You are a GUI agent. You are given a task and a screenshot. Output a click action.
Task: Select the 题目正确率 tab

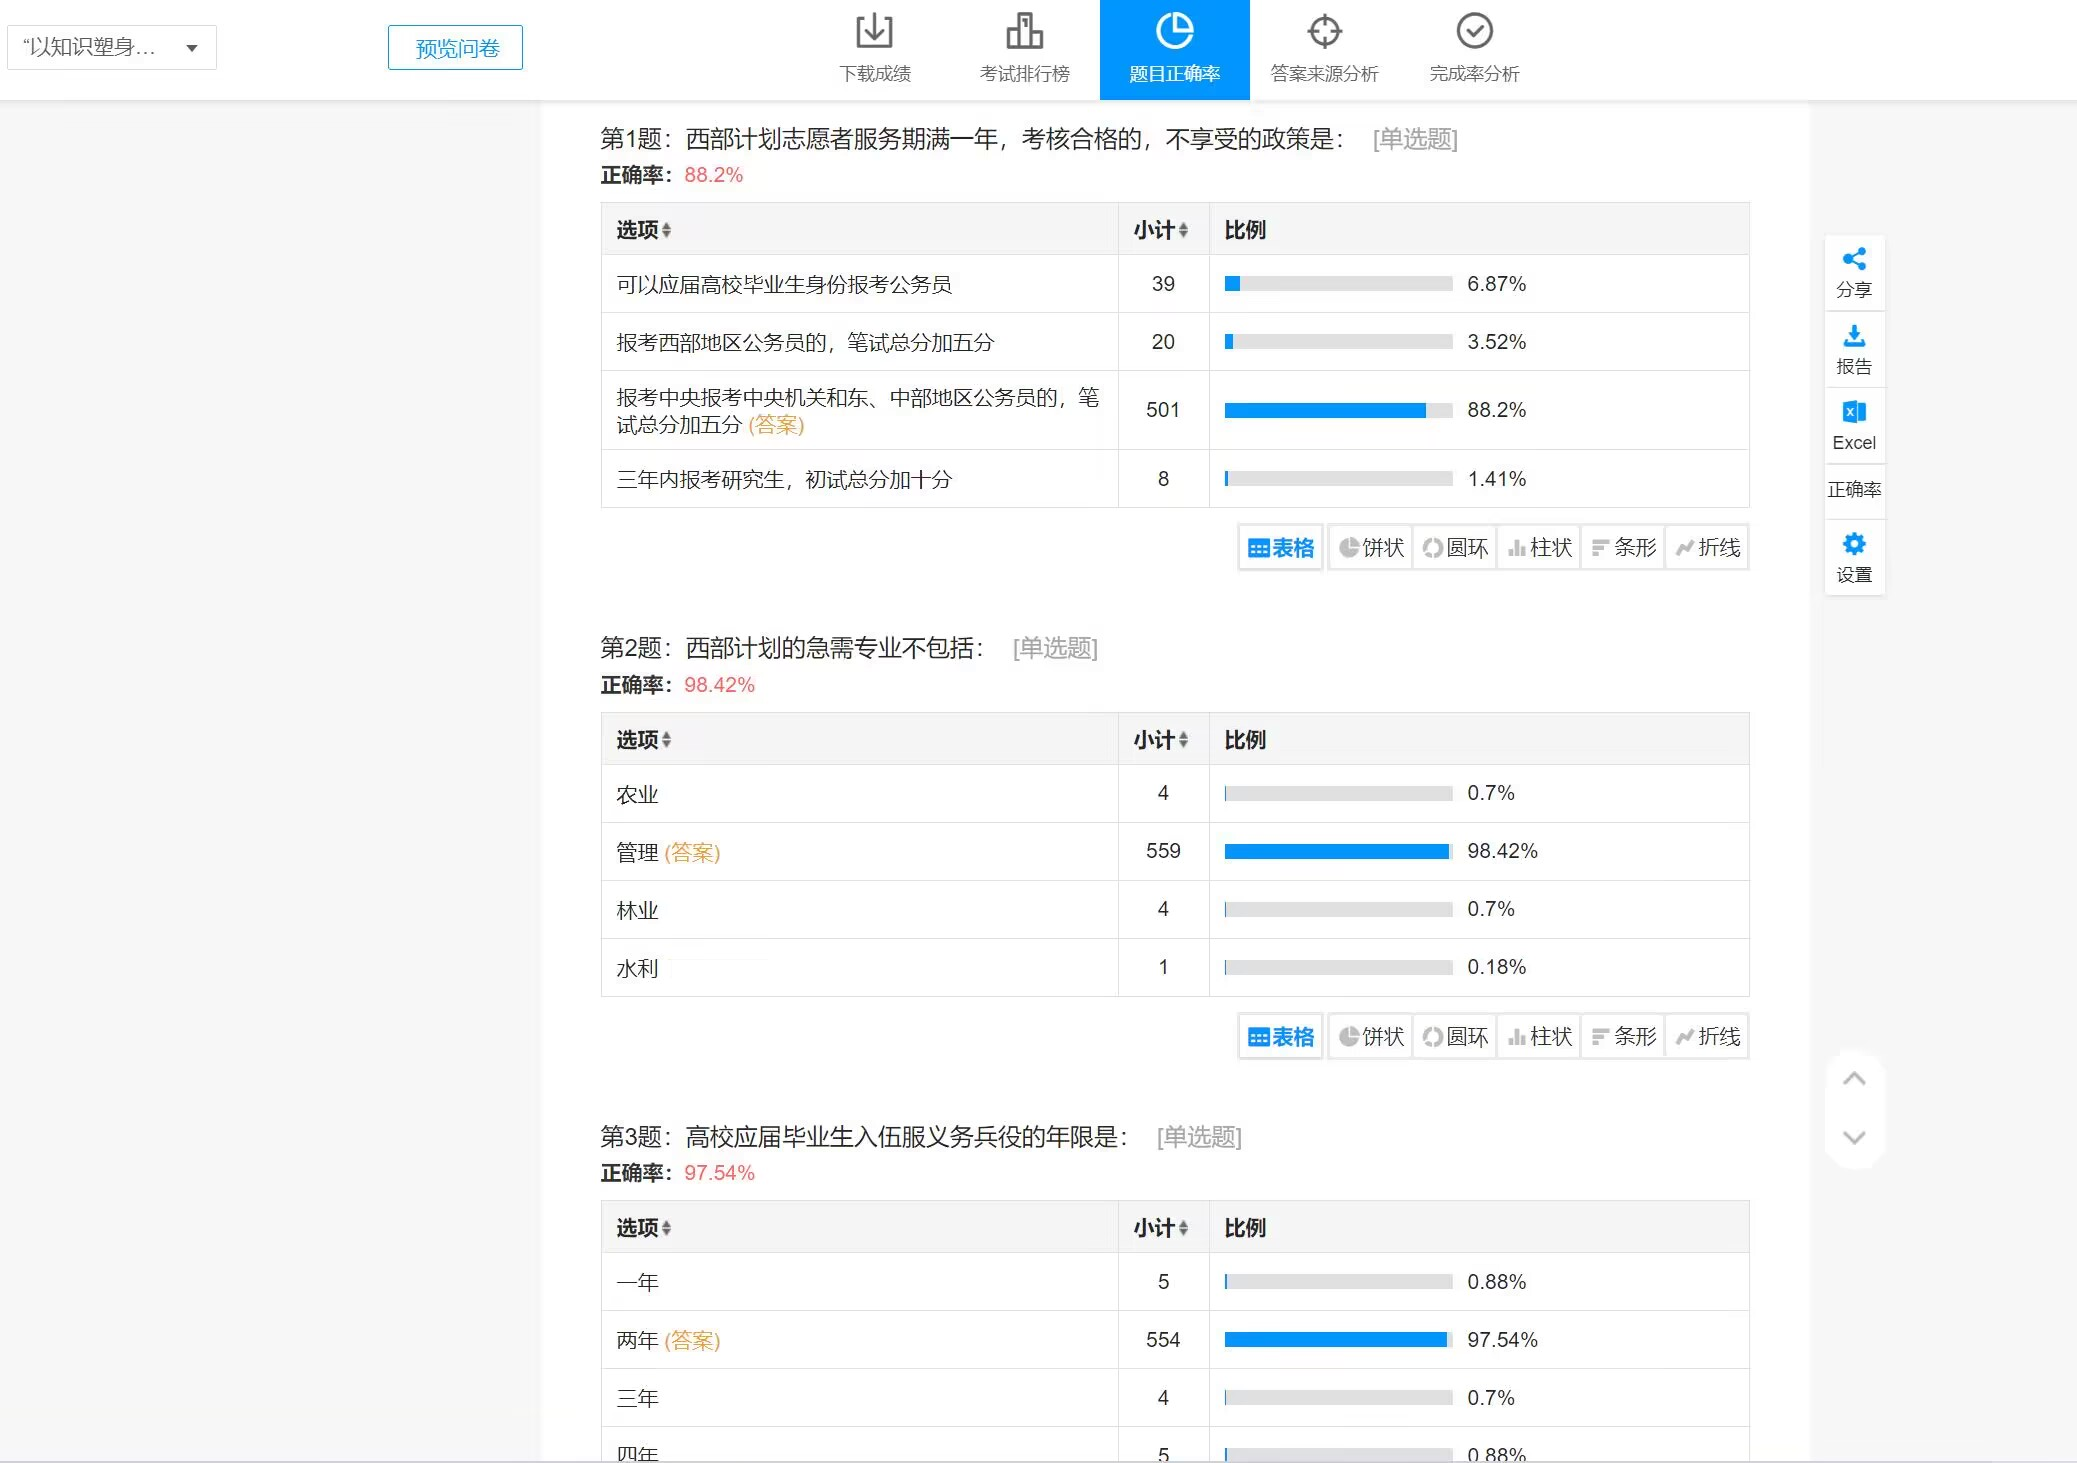[x=1174, y=50]
